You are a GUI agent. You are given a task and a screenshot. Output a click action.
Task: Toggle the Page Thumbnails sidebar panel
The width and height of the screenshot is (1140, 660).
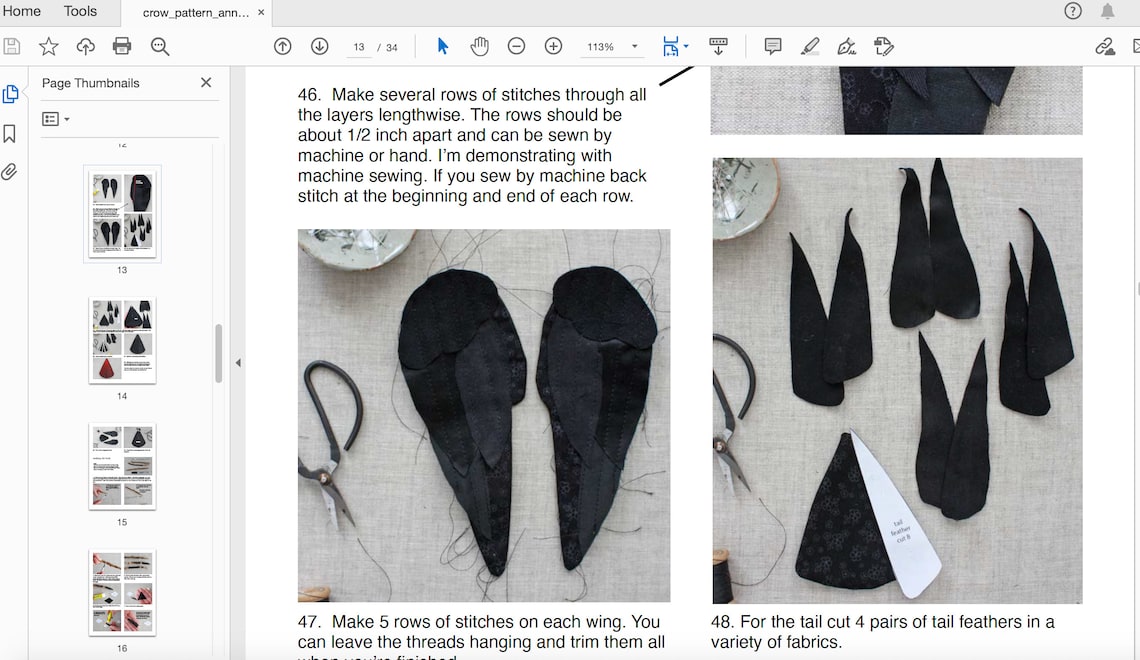pyautogui.click(x=11, y=92)
